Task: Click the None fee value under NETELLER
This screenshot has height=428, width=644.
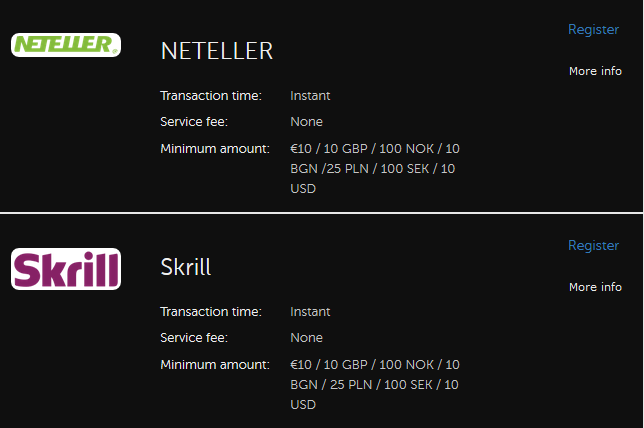Action: coord(306,122)
